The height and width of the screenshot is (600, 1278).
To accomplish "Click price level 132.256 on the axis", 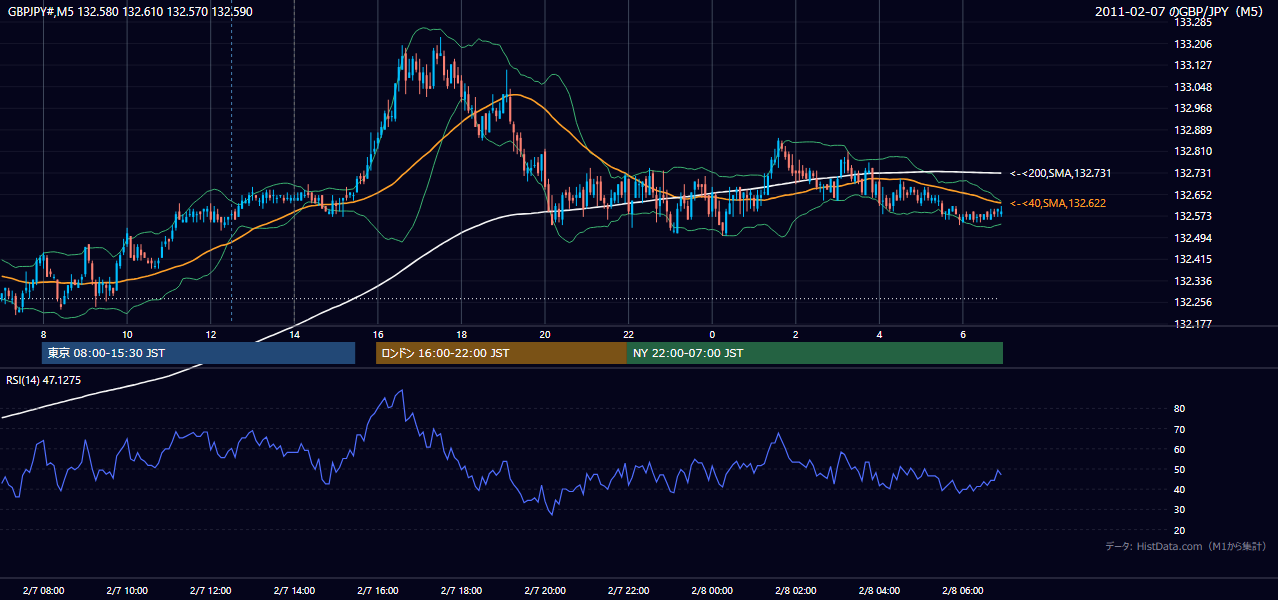I will coord(1192,302).
